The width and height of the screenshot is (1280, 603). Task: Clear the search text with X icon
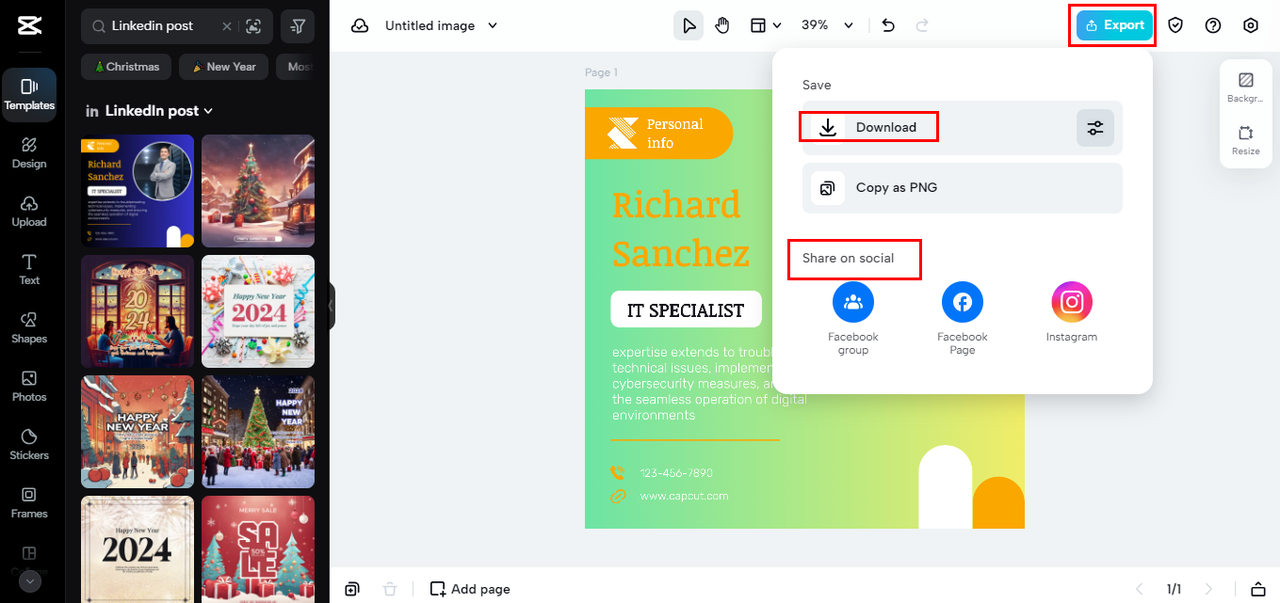pyautogui.click(x=226, y=26)
